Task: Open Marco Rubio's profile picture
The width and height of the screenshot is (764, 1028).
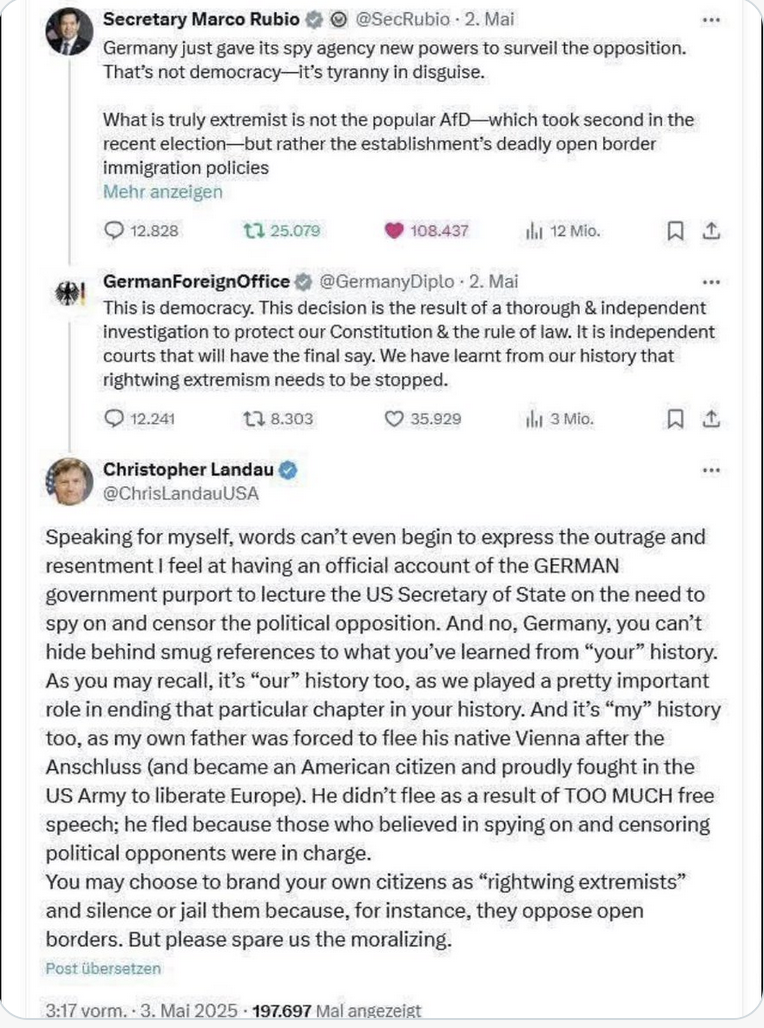Action: coord(69,32)
